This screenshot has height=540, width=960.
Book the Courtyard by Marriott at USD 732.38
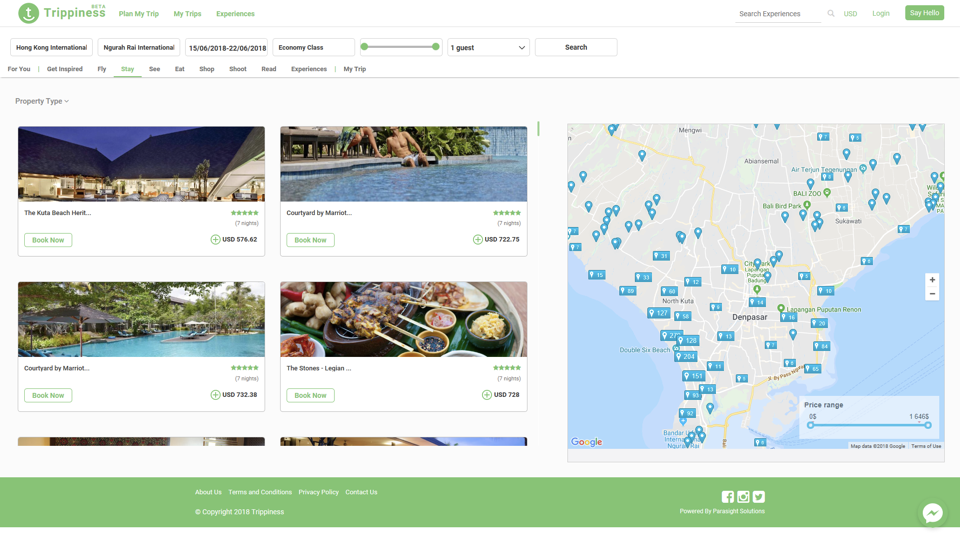click(48, 396)
